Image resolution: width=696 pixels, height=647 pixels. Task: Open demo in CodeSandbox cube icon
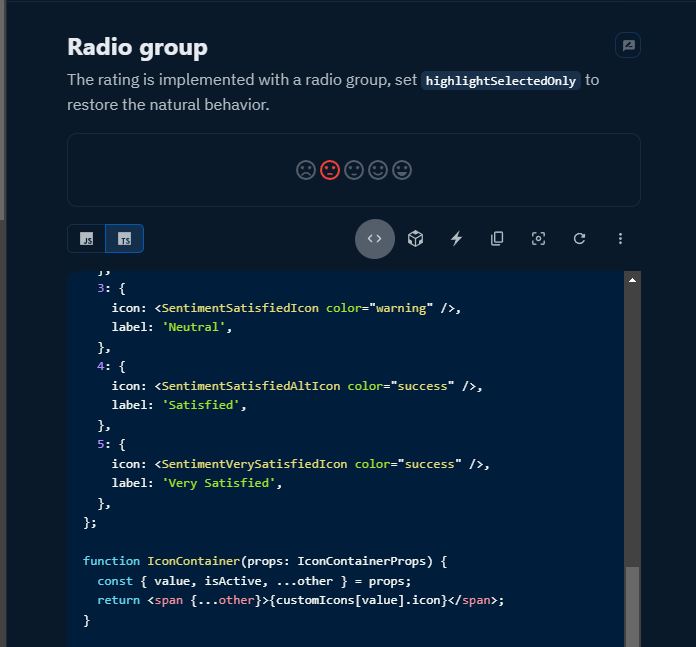(x=415, y=239)
